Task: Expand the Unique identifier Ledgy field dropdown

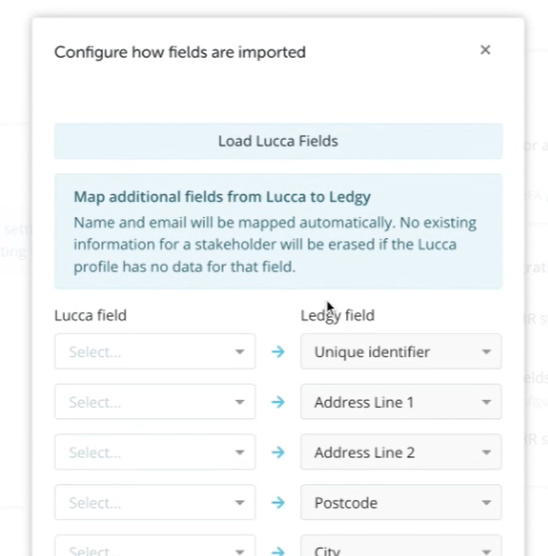Action: point(401,351)
